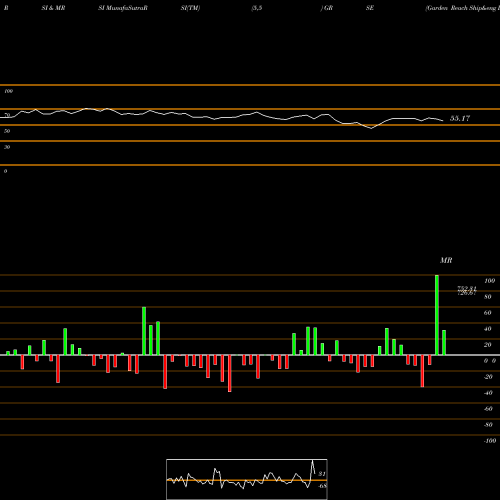Image resolution: width=500 pixels, height=500 pixels.
Task: Click the -80 label on MR axis
Action: click(x=488, y=425)
